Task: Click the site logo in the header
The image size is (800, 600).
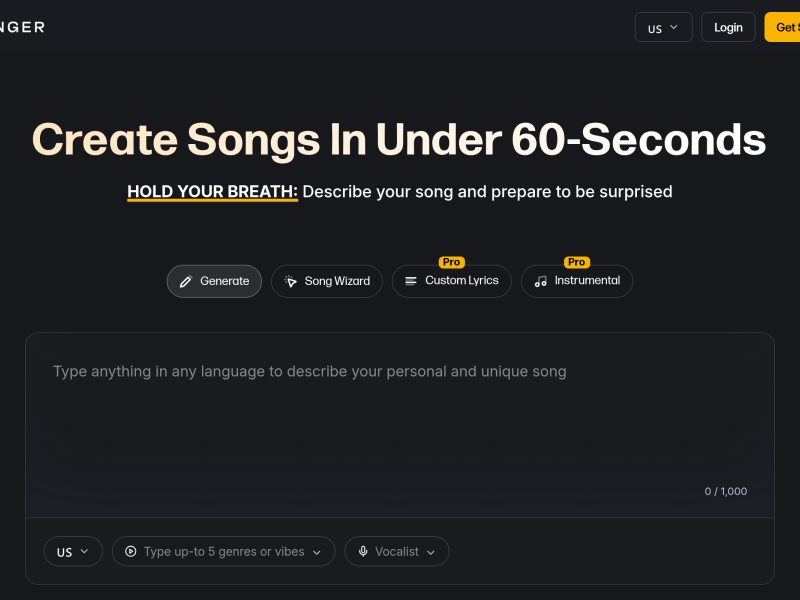Action: [22, 27]
